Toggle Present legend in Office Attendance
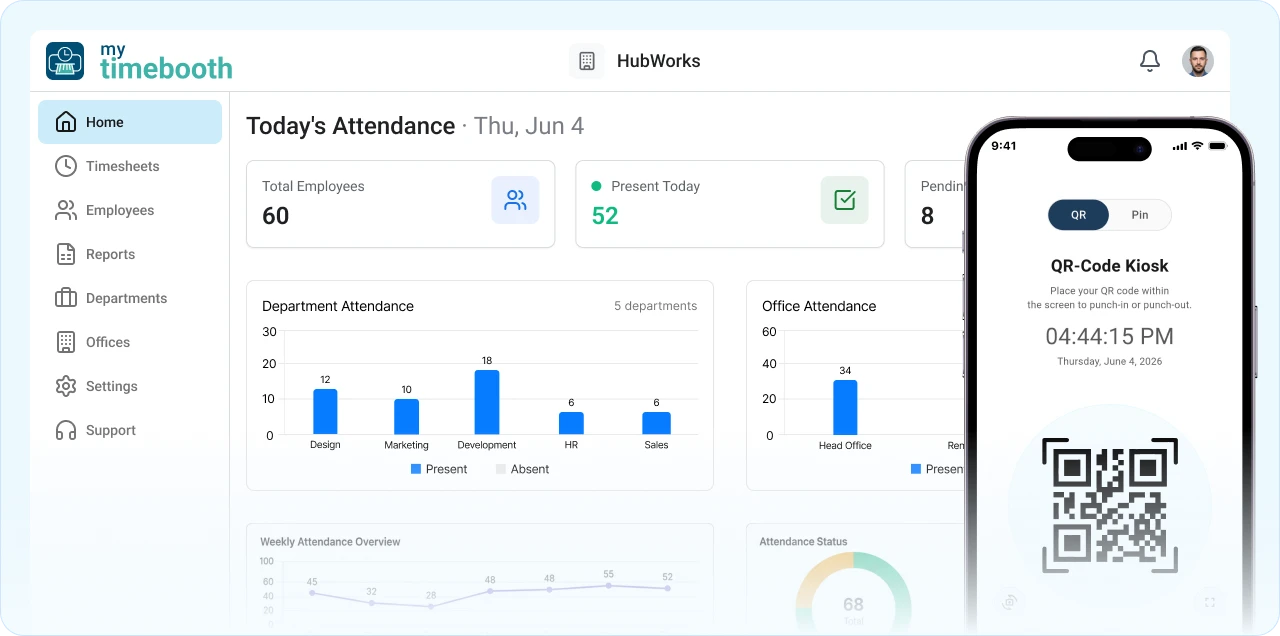 [x=938, y=469]
